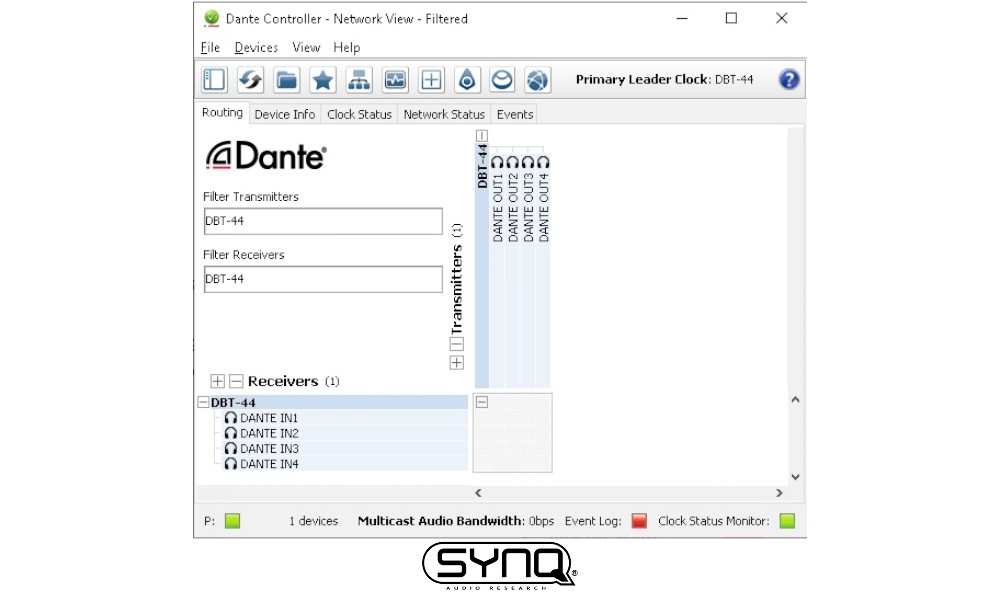1000x600 pixels.
Task: Switch to the Network Status tab
Action: click(444, 114)
